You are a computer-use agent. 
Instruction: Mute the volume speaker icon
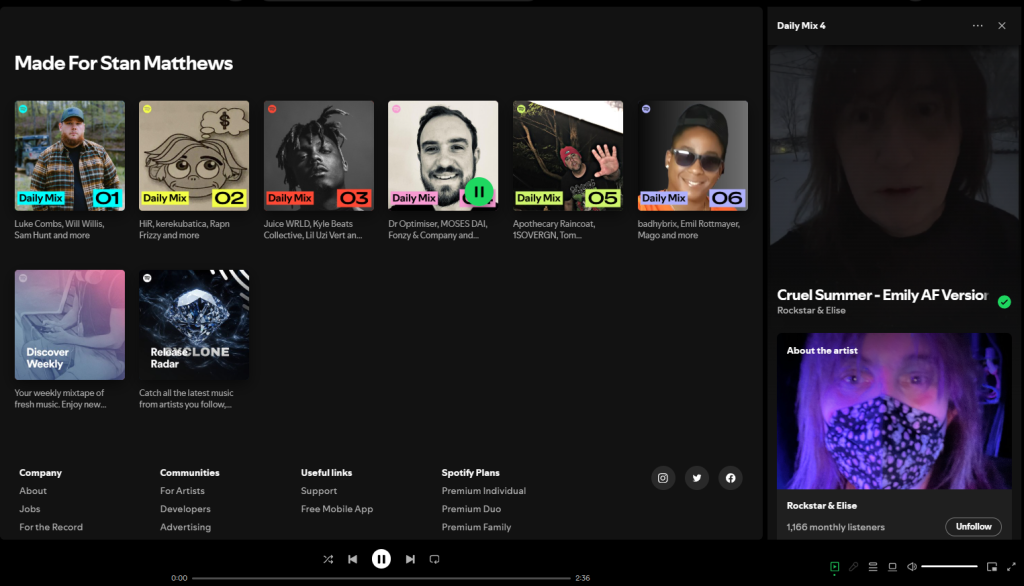pyautogui.click(x=912, y=566)
